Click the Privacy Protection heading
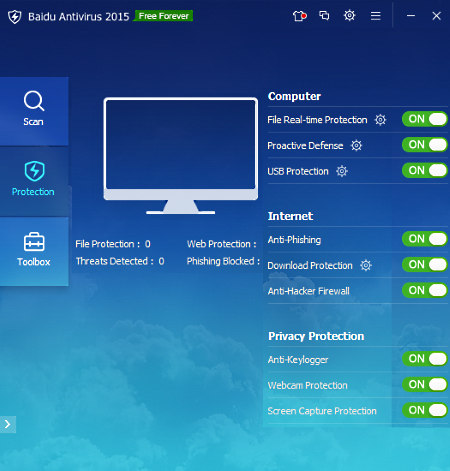This screenshot has height=471, width=450. pos(316,336)
